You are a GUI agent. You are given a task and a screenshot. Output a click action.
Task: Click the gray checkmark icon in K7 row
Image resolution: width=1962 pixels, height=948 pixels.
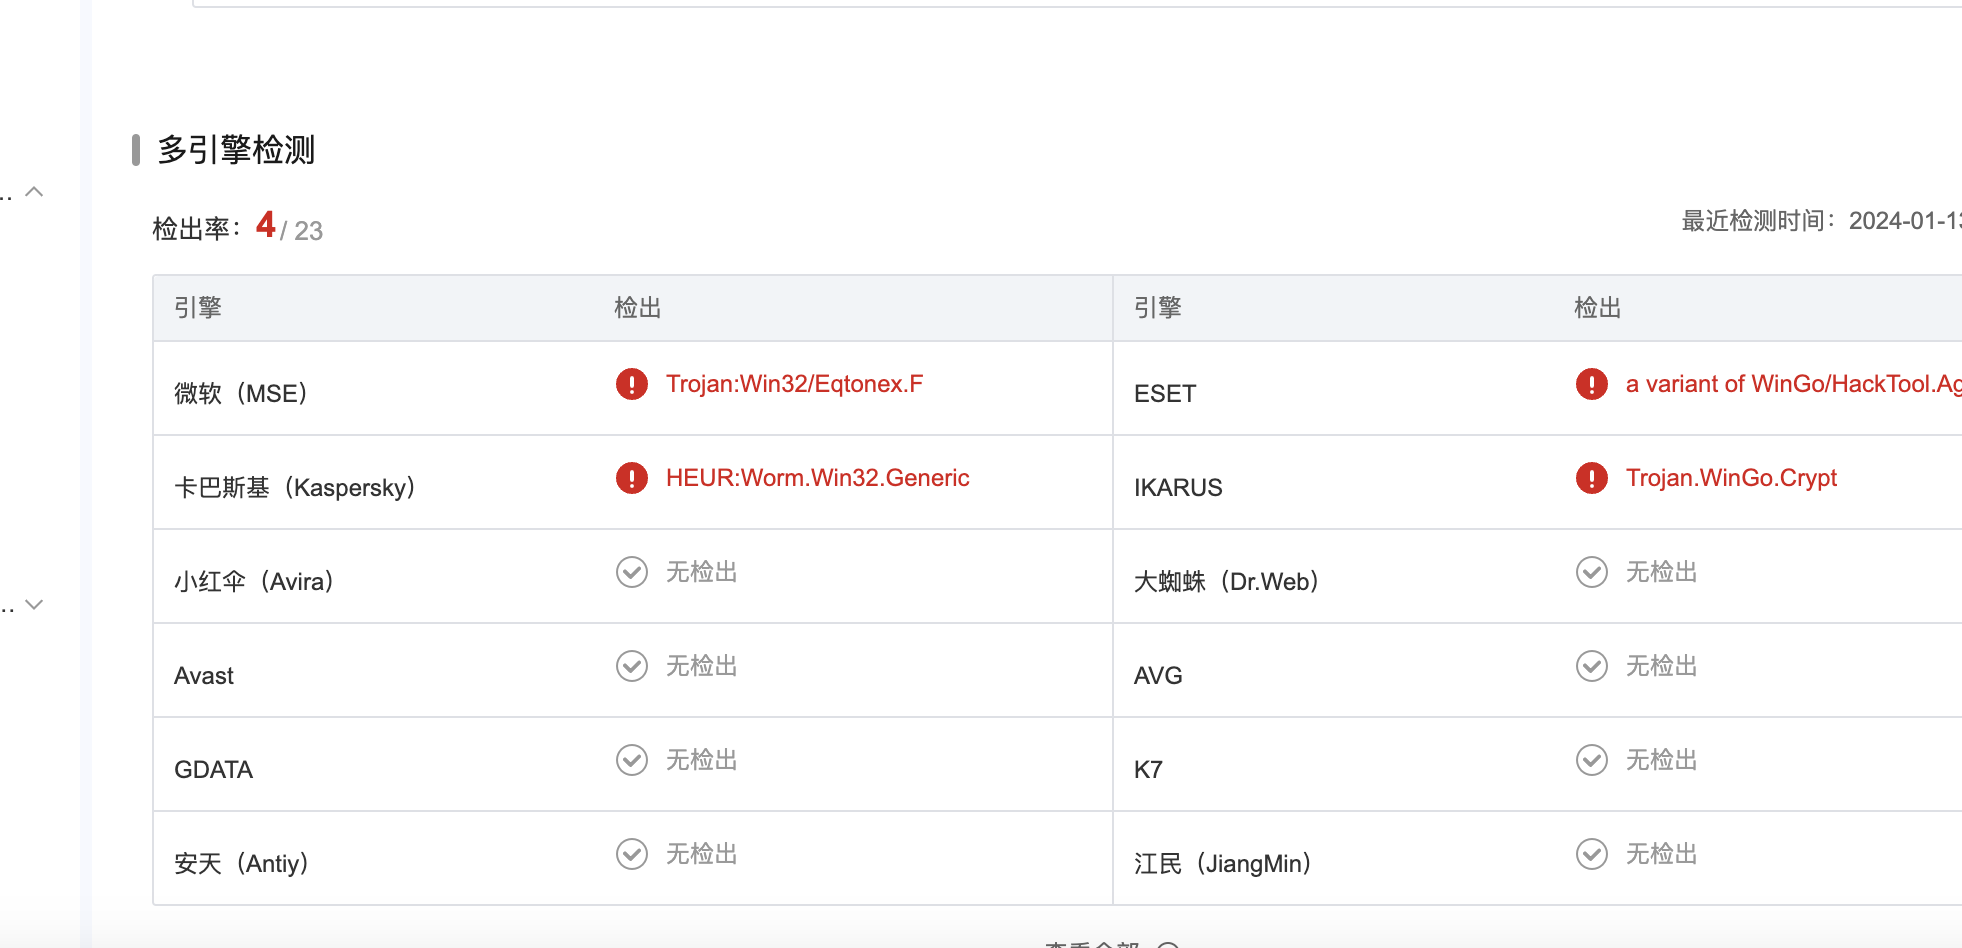click(x=1591, y=760)
